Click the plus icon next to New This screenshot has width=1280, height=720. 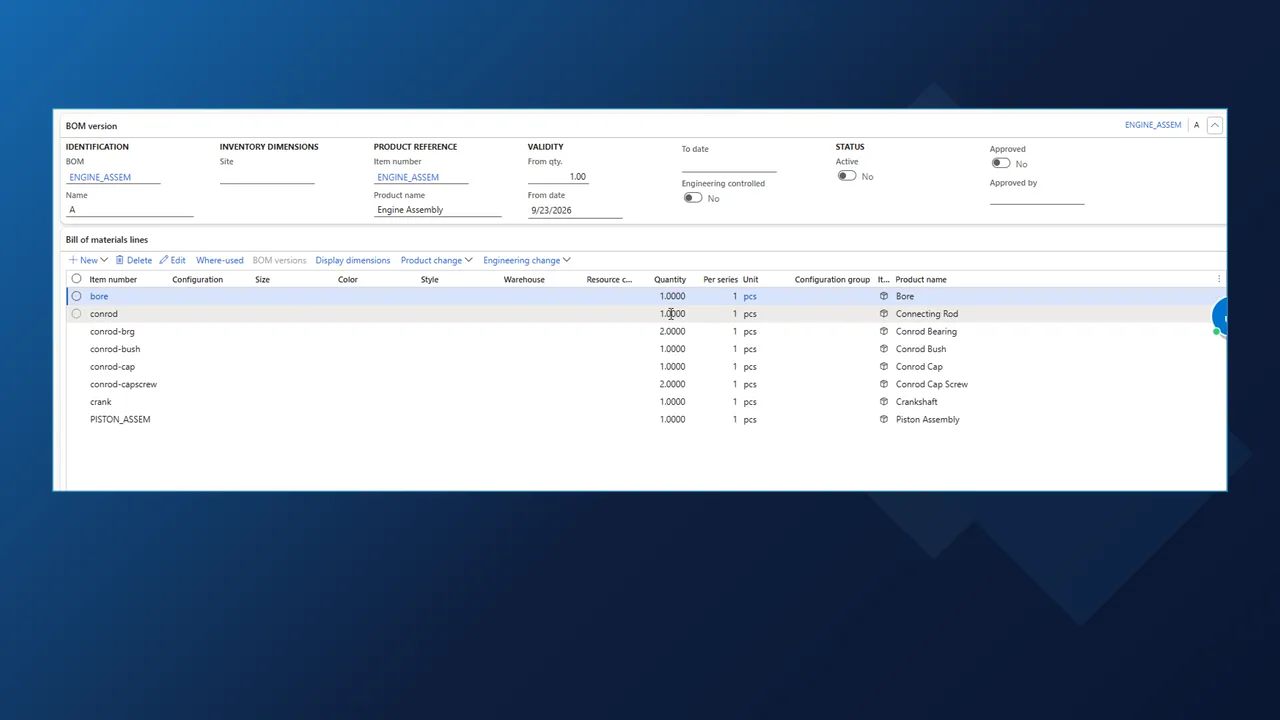(73, 260)
